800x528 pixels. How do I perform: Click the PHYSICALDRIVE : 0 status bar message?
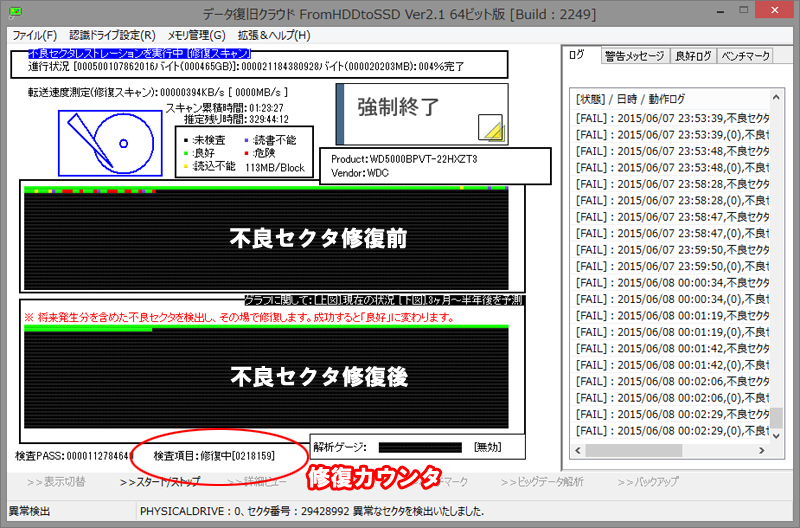[x=312, y=511]
